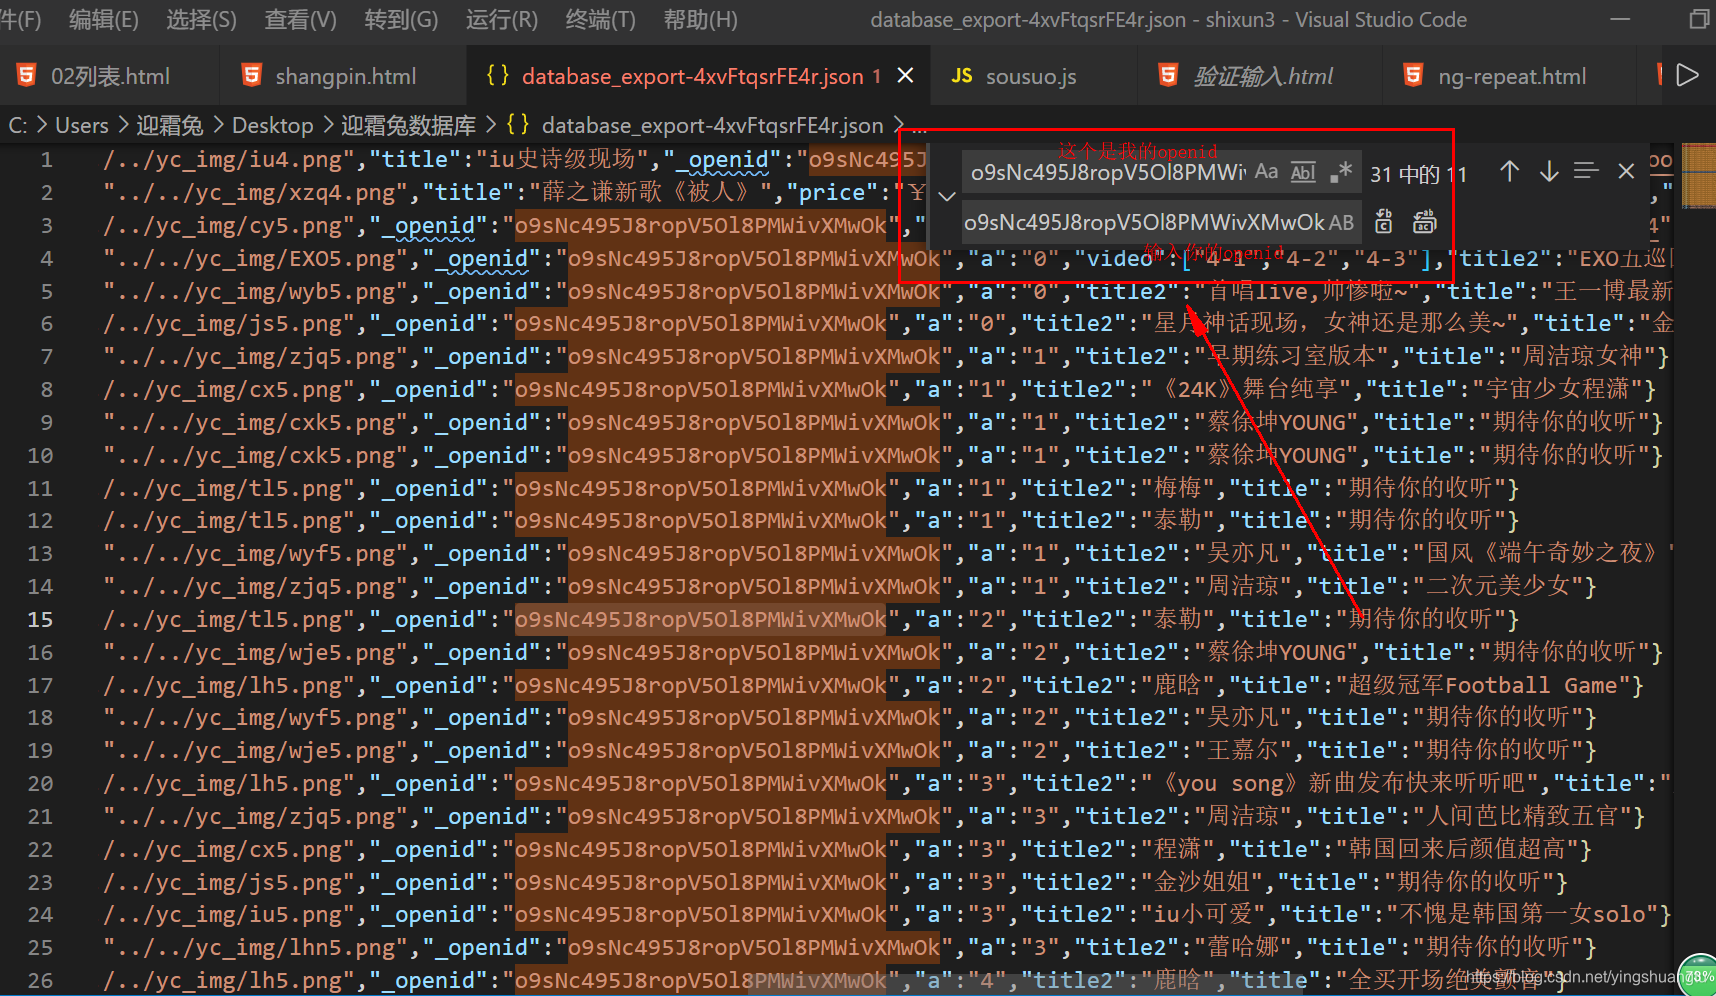
Task: Click text '蕾哈娜' on line 25
Action: [1243, 948]
